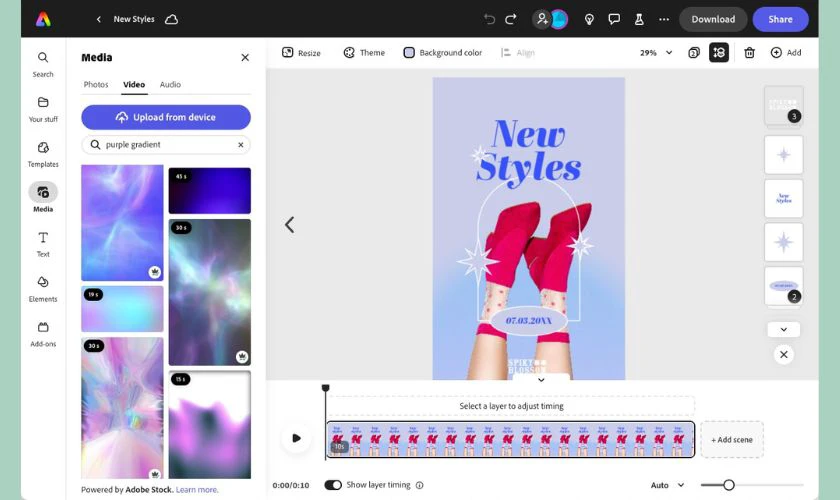Go back using the arrow beside New Styles
This screenshot has height=500, width=840.
click(99, 19)
